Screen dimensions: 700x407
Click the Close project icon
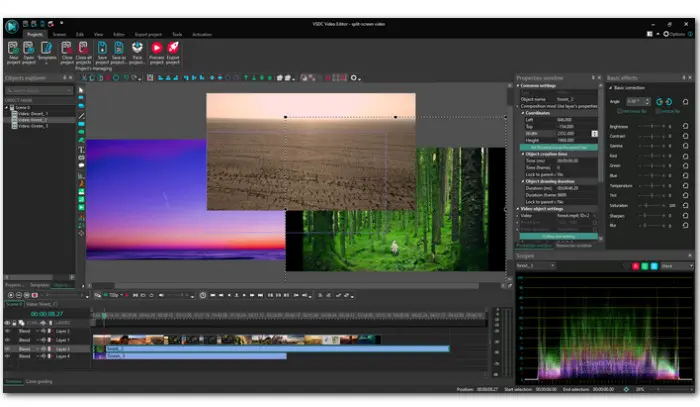[x=67, y=48]
